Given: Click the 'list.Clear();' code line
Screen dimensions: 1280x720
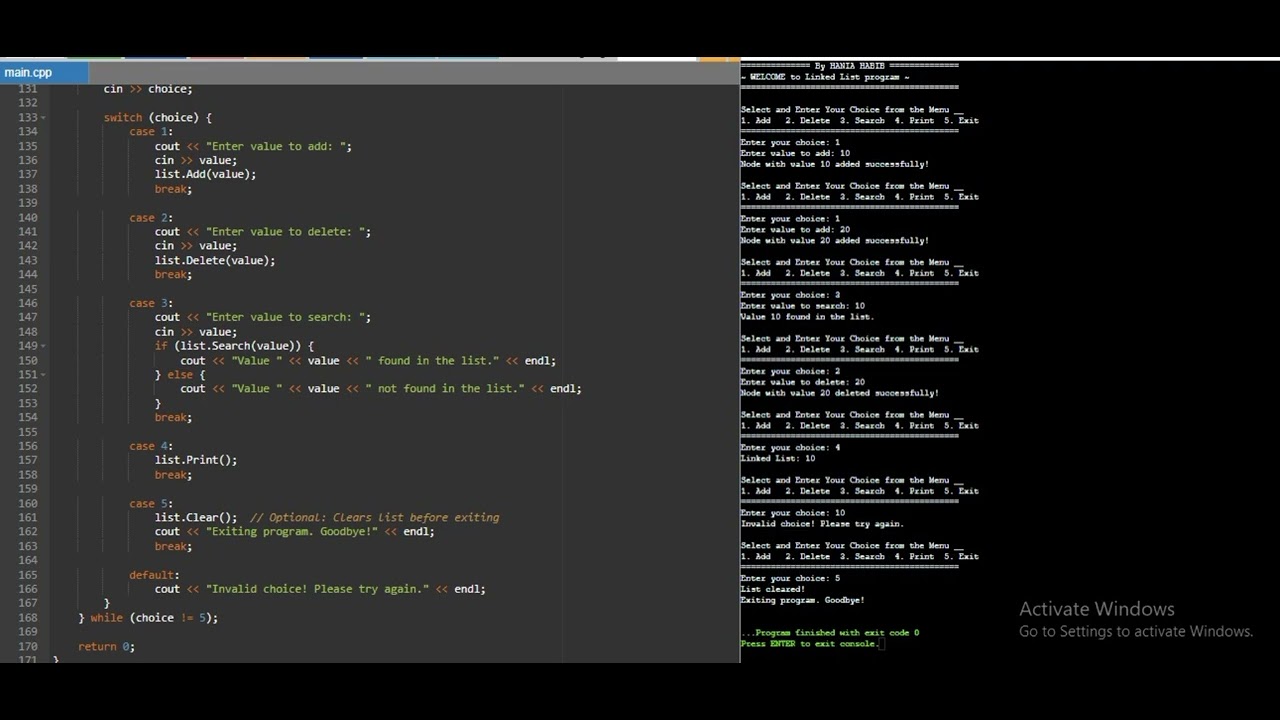Looking at the screenshot, I should tap(196, 517).
